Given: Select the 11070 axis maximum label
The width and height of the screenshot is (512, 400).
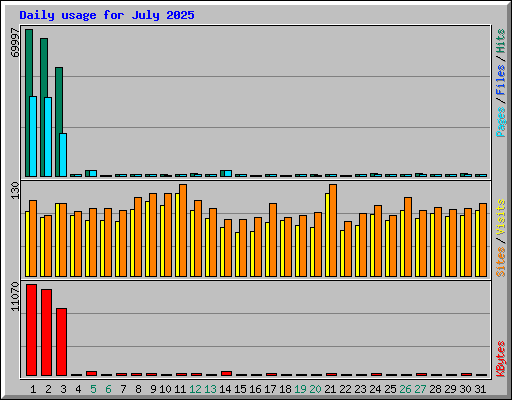Looking at the screenshot, I should pos(15,296).
